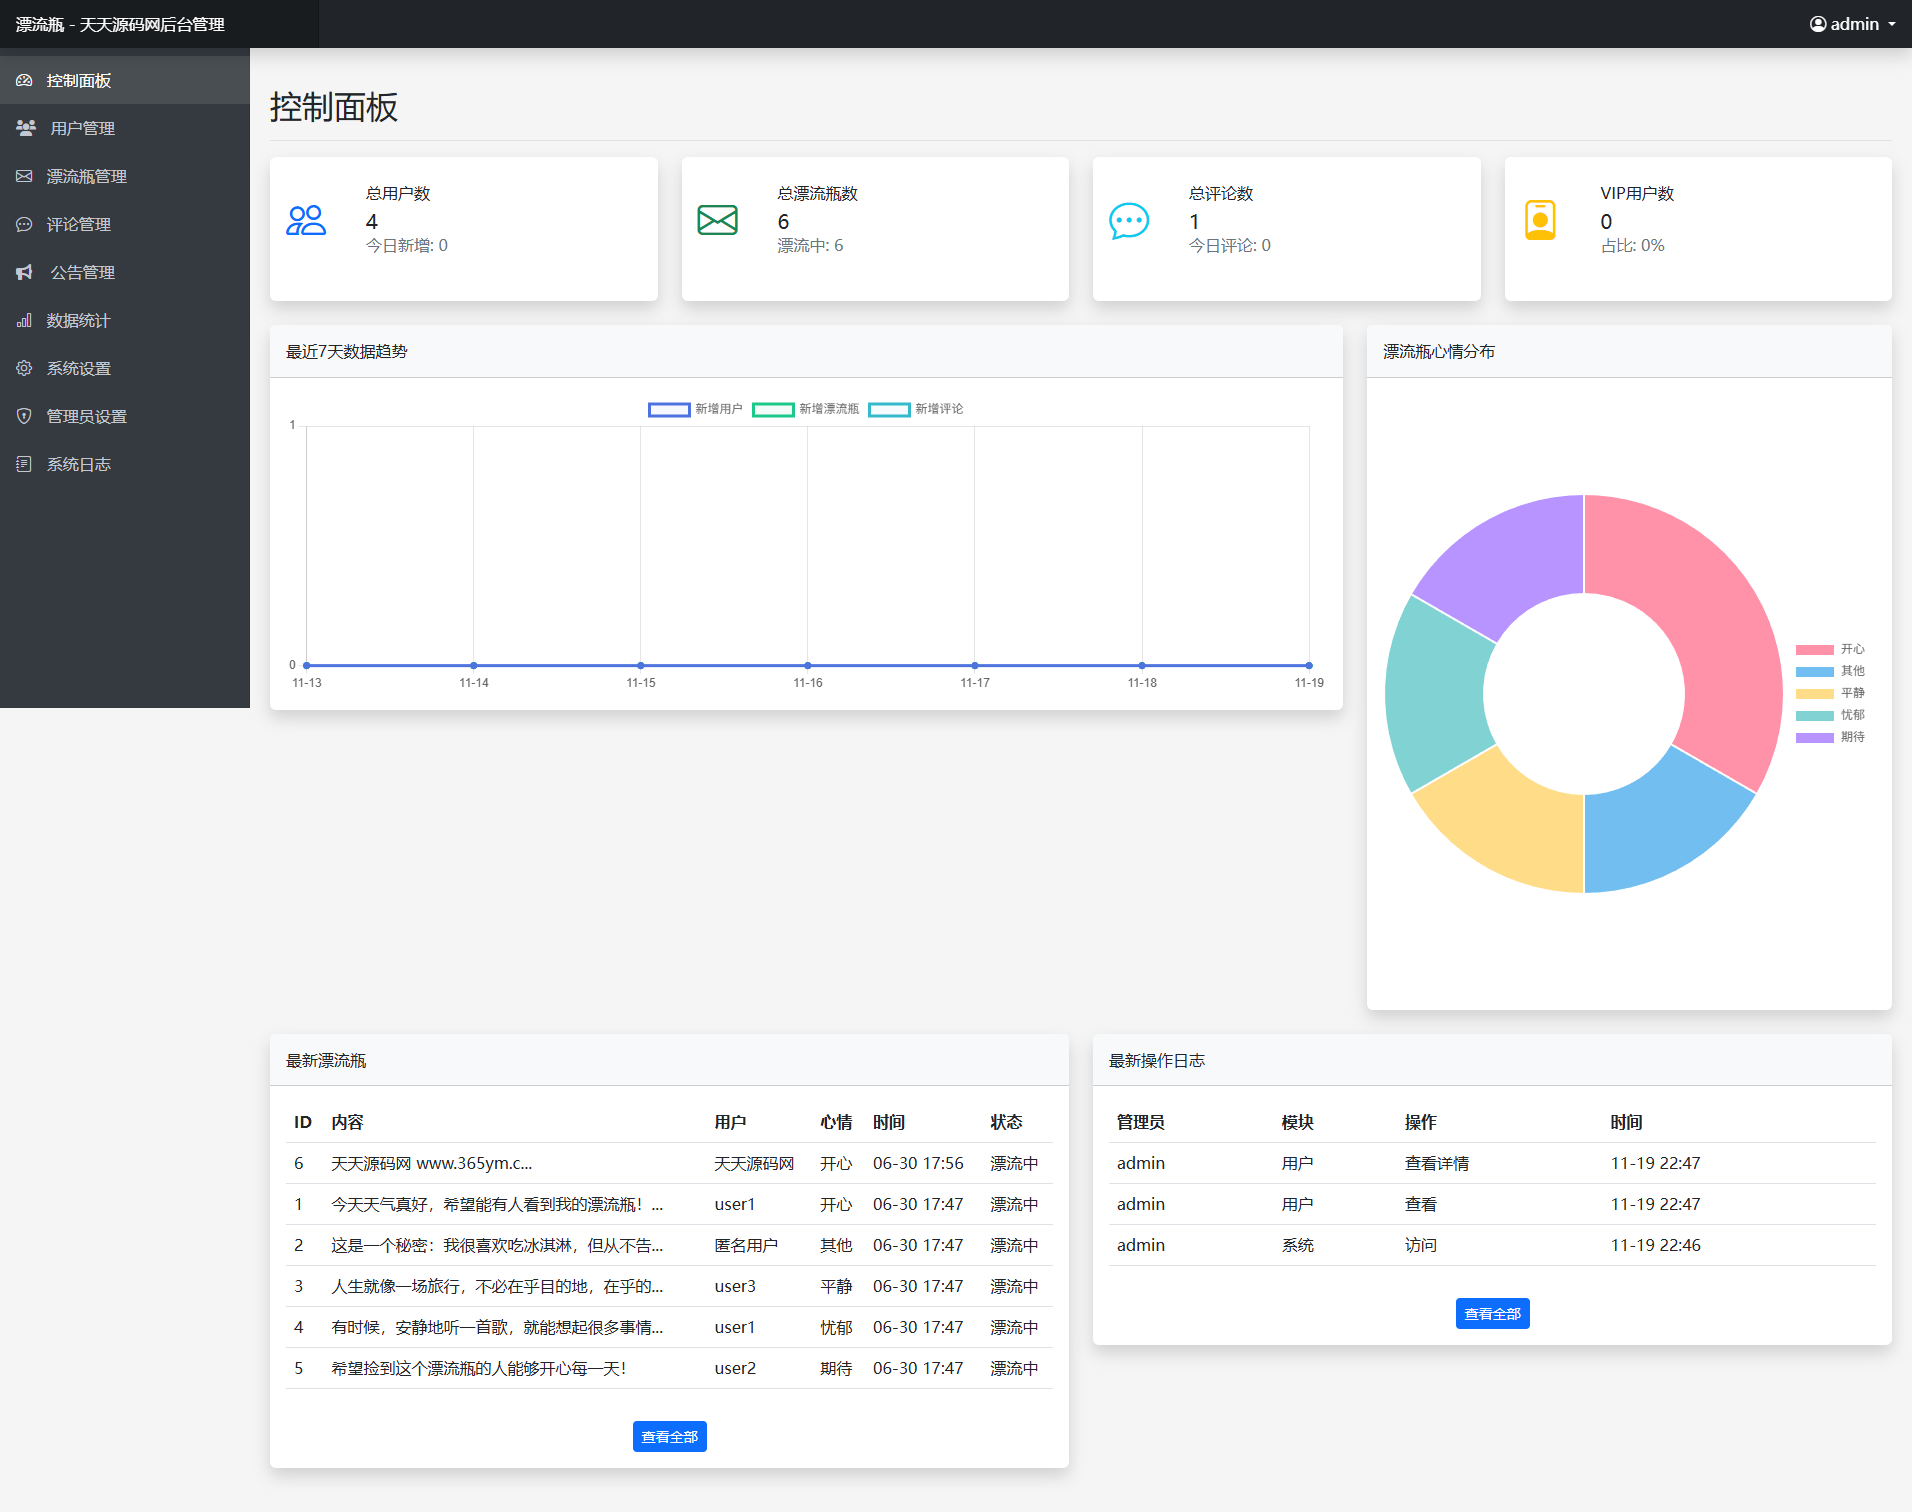
Task: Click the bar chart icon beside 数据统计
Action: (x=24, y=320)
